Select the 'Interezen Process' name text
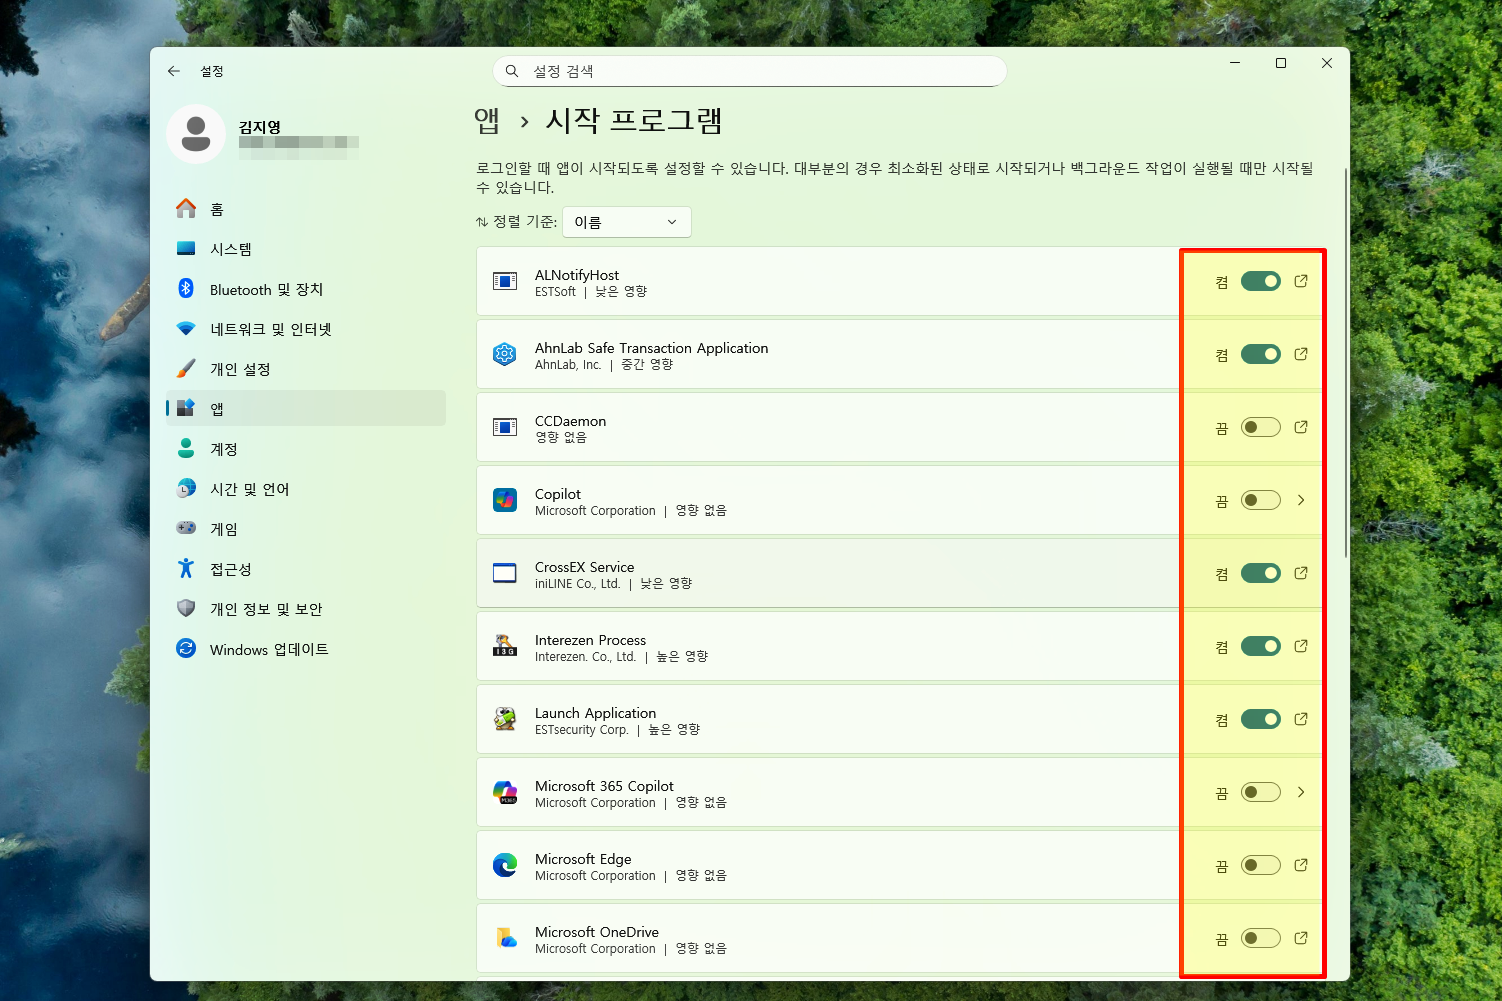This screenshot has width=1502, height=1001. coord(590,640)
